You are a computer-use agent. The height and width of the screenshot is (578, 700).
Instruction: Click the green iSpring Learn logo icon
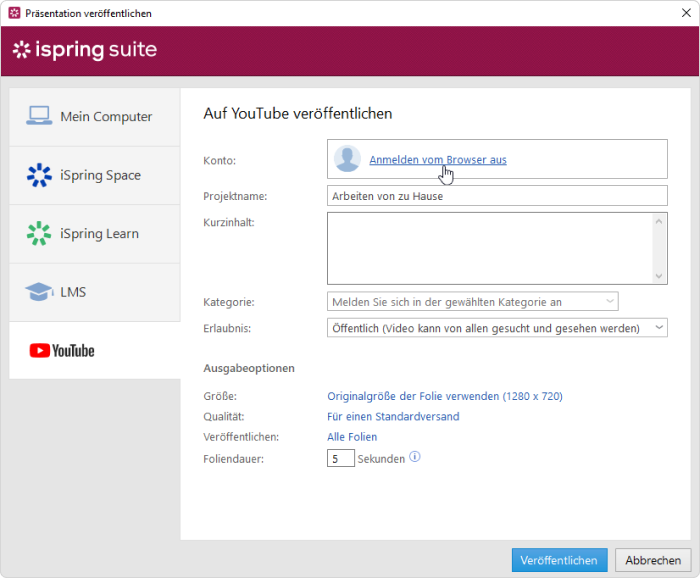click(x=39, y=233)
